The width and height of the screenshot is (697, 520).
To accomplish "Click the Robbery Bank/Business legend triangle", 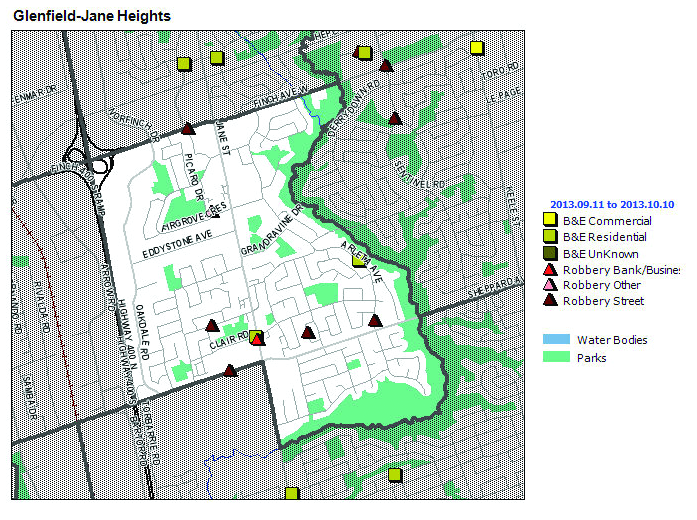I will [x=550, y=269].
